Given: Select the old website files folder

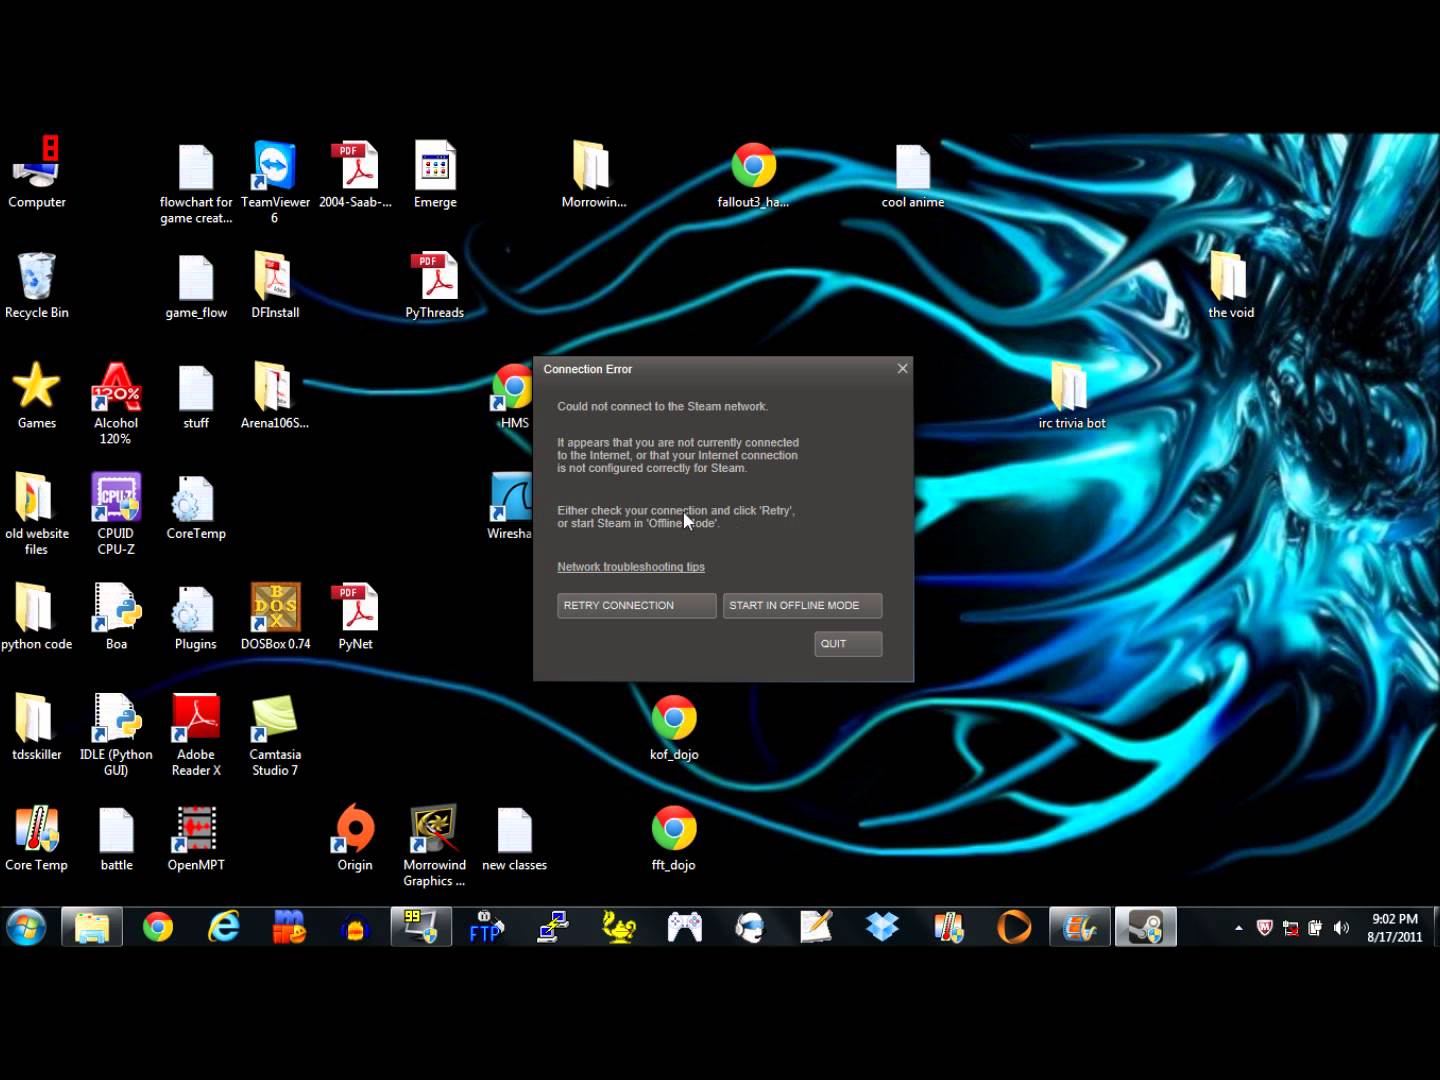Looking at the screenshot, I should click(37, 514).
